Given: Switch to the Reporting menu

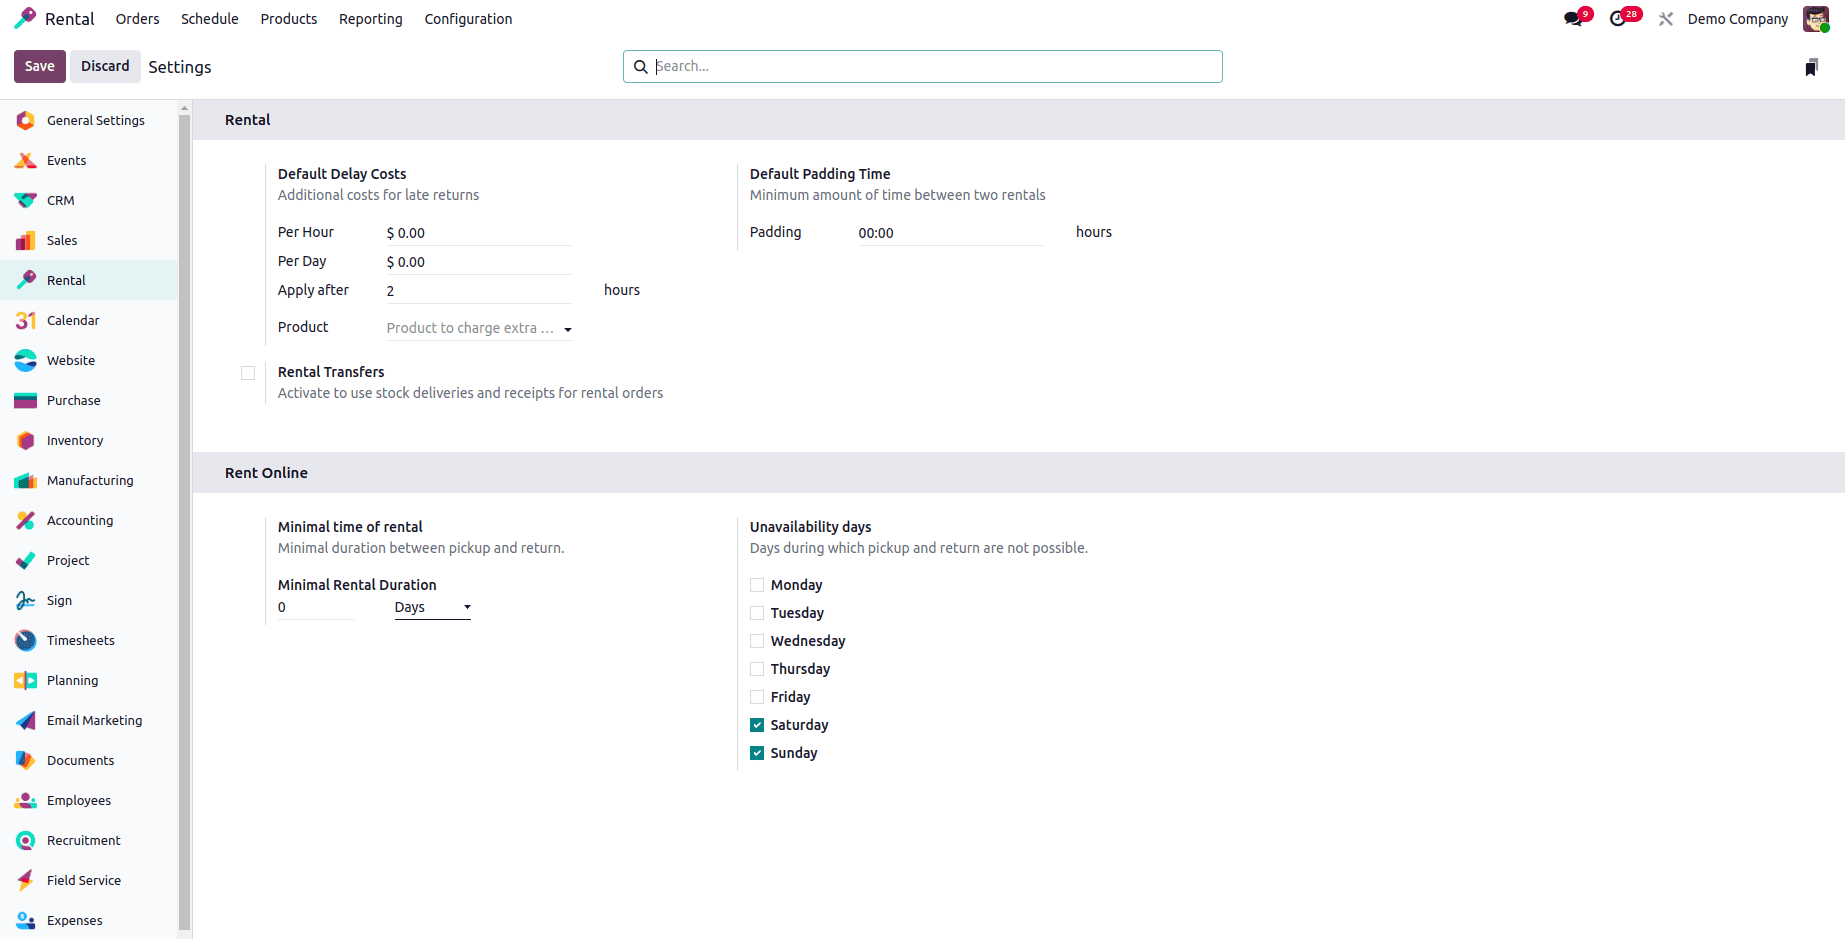Looking at the screenshot, I should 370,18.
